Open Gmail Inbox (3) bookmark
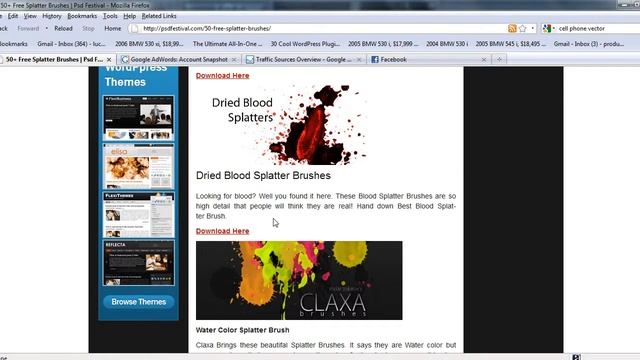Screen dimensions: 640x360 [589, 44]
